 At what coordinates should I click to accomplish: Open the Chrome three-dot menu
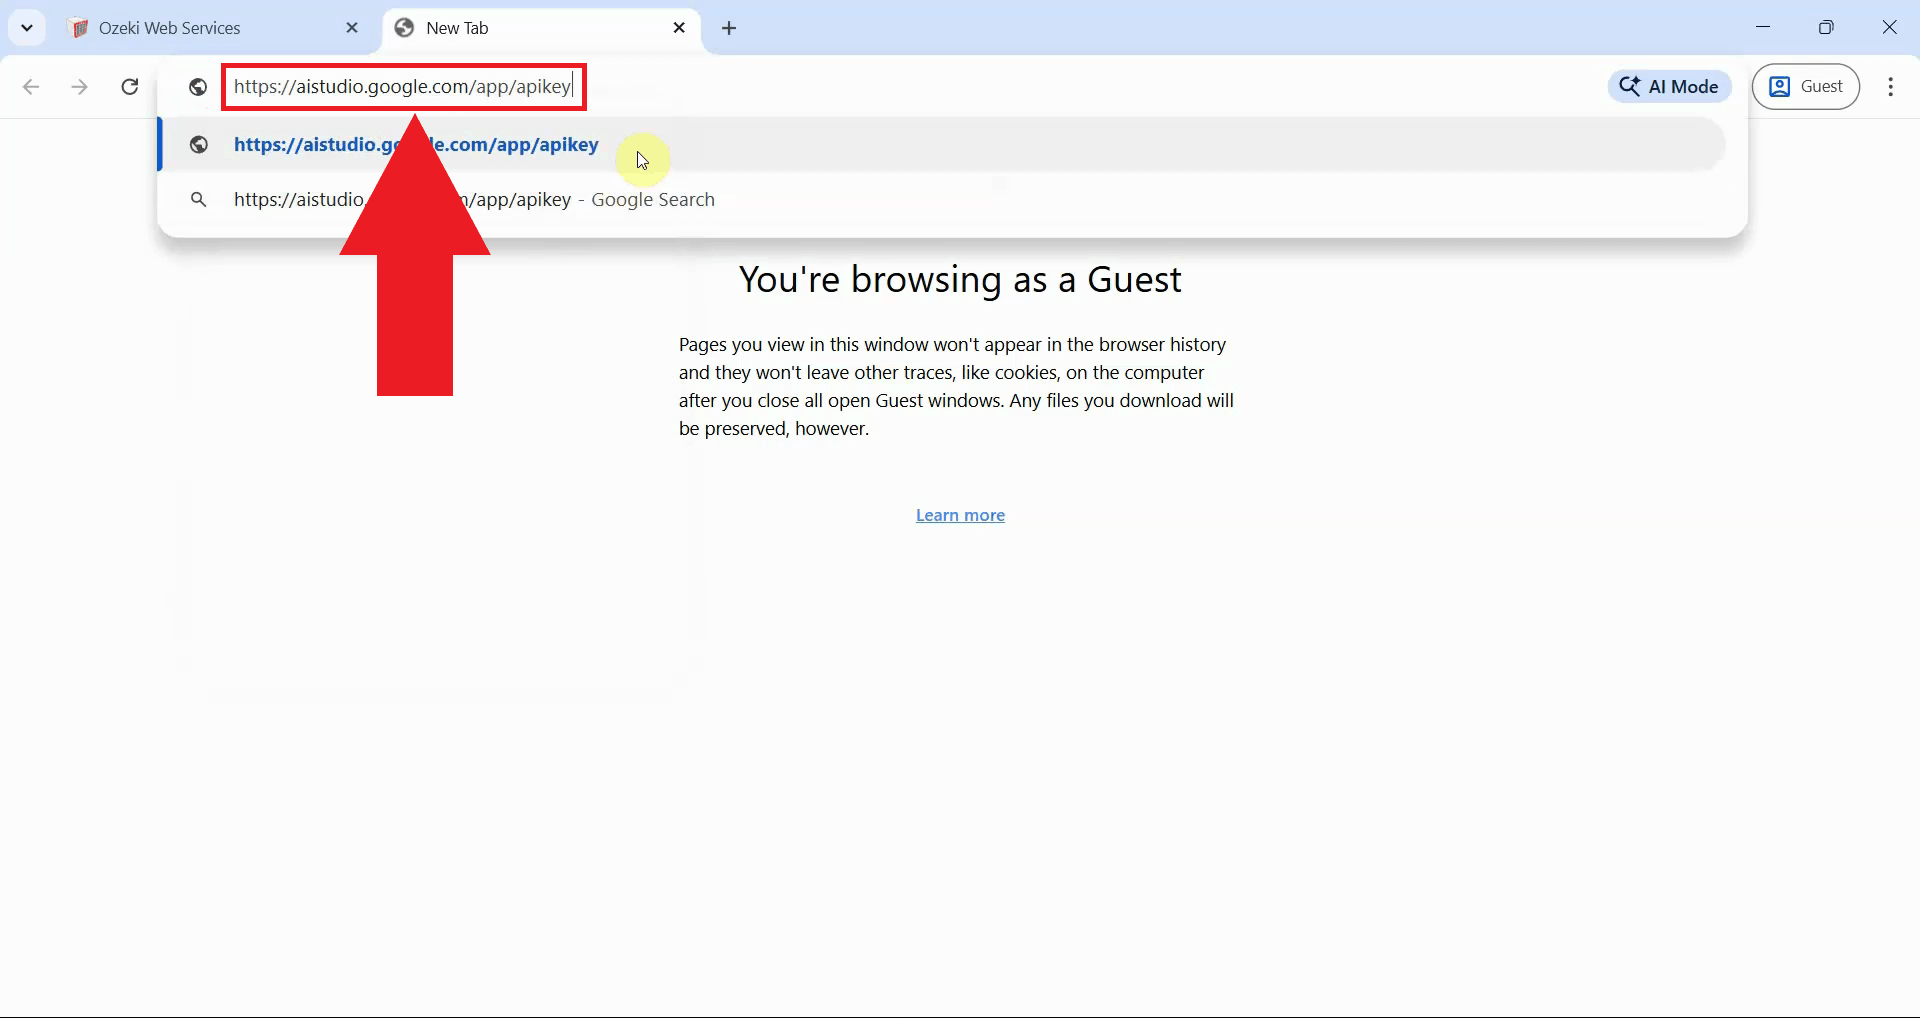point(1890,87)
